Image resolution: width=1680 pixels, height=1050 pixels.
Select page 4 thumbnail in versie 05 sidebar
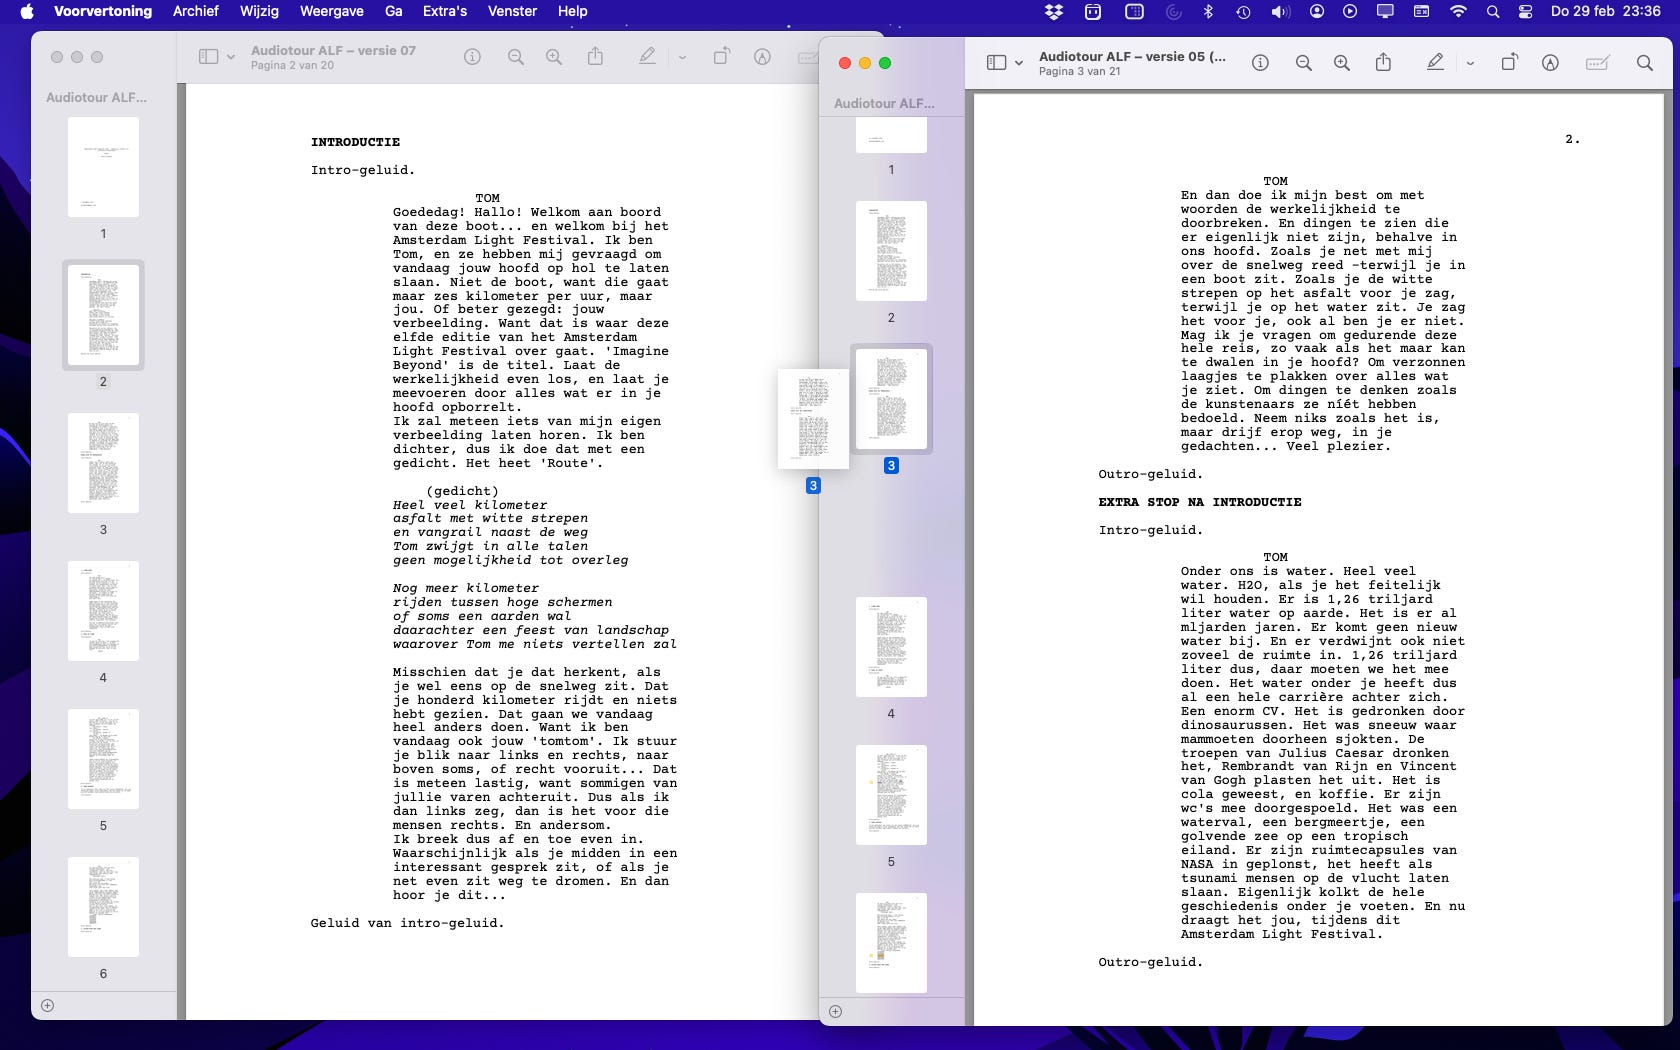coord(891,647)
